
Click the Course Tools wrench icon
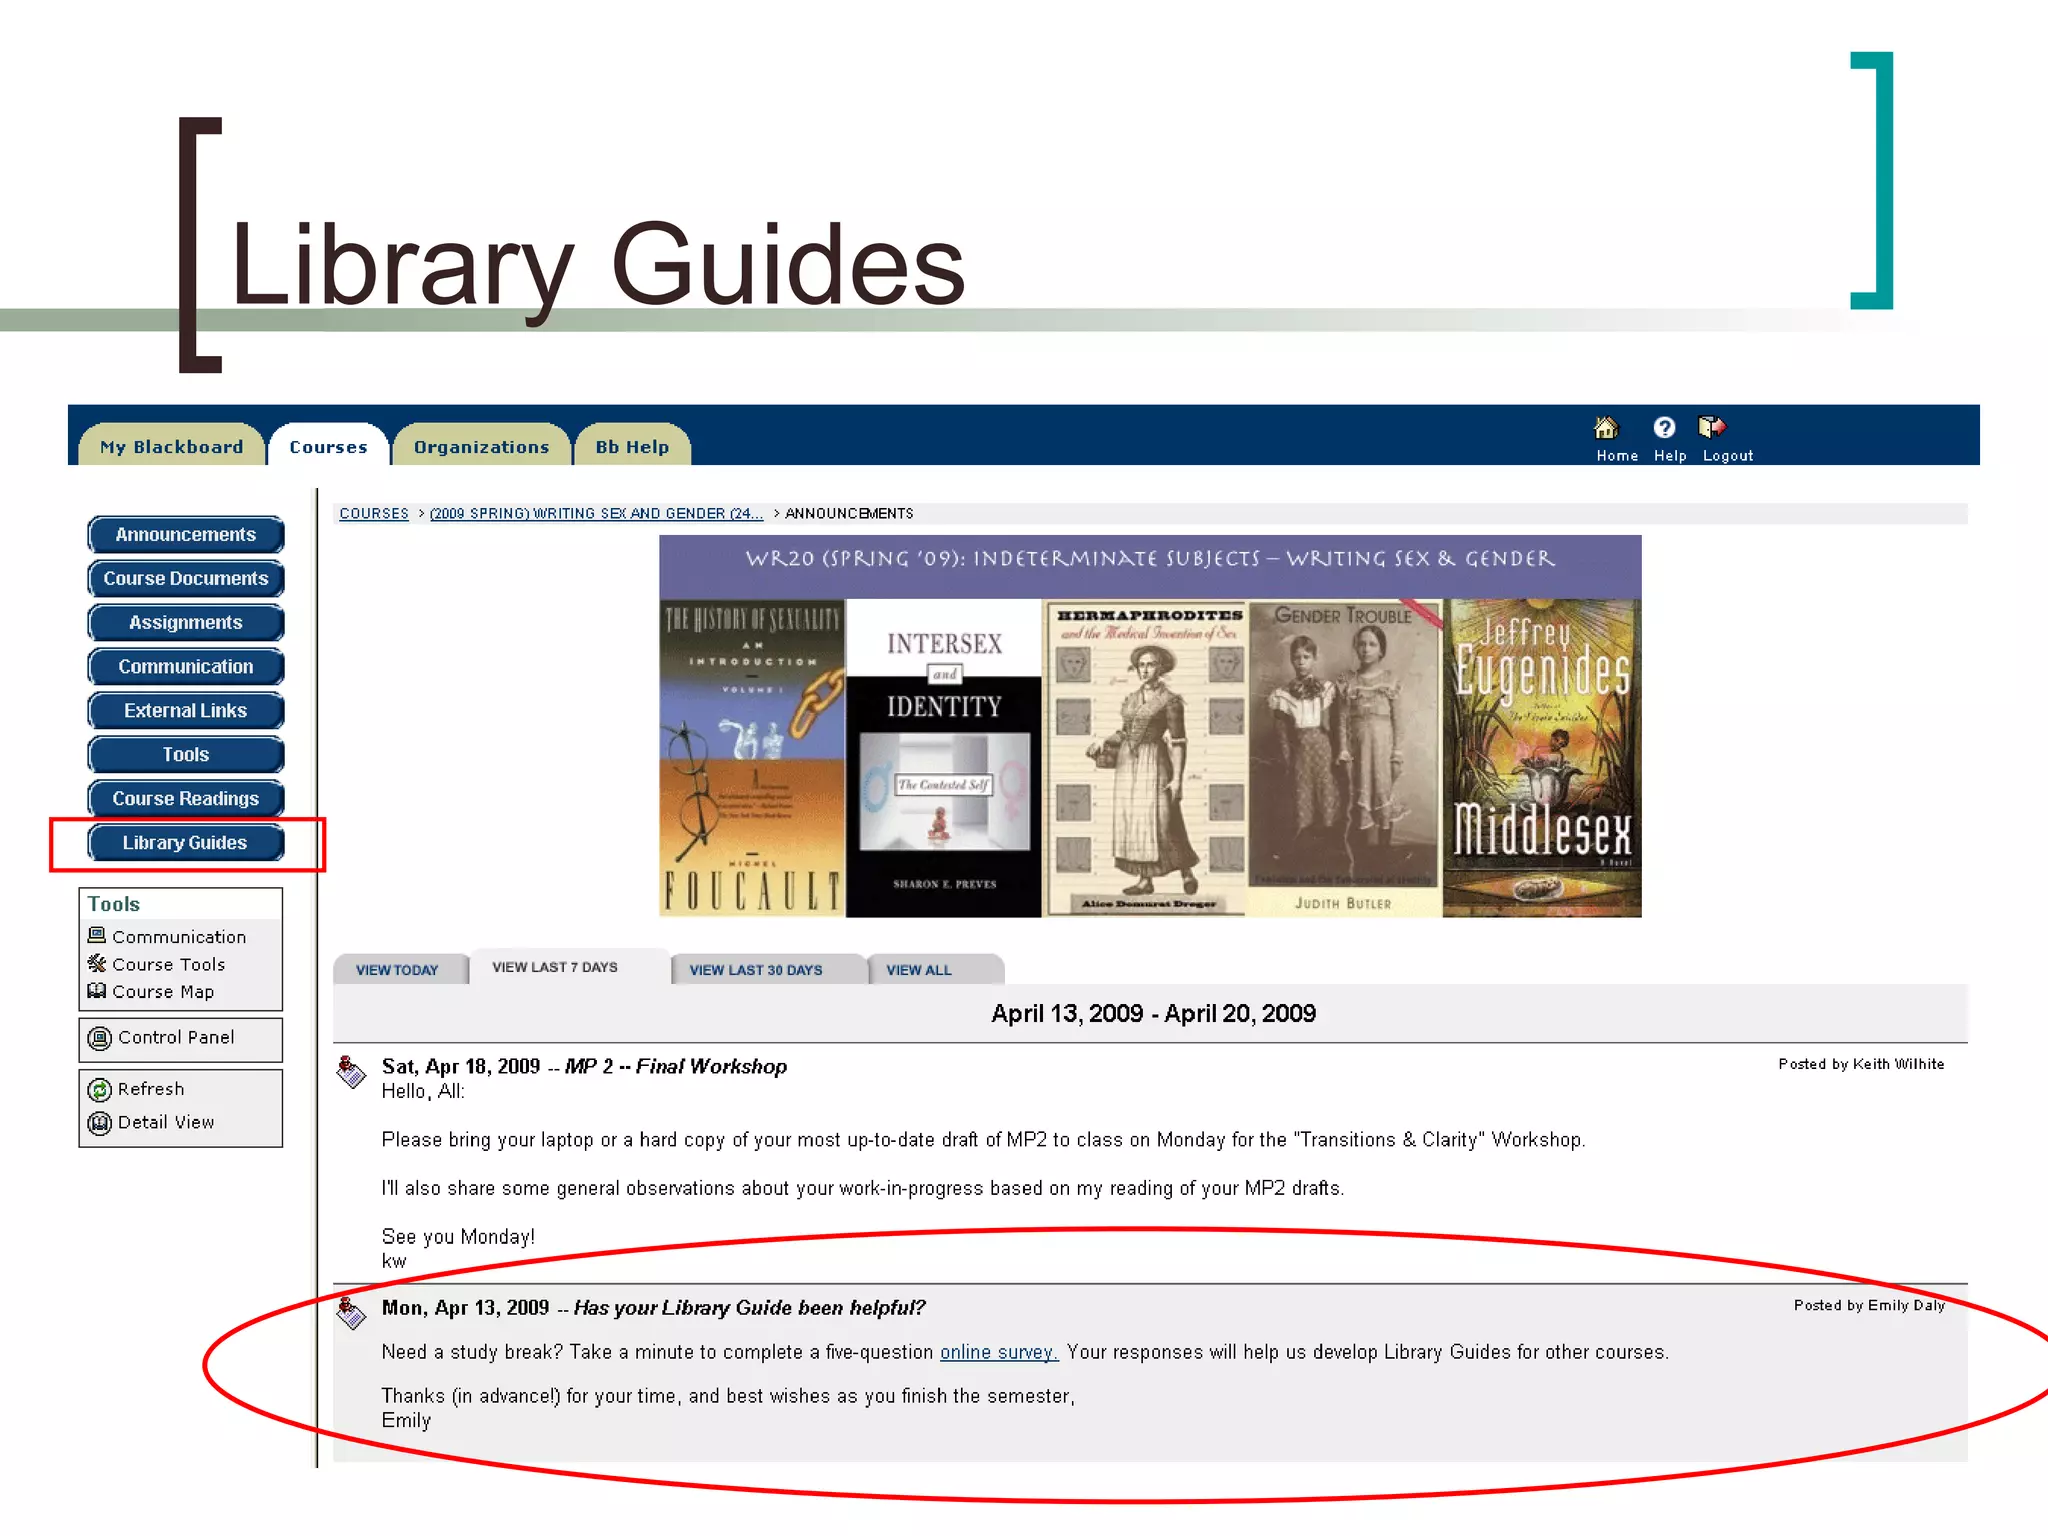click(x=97, y=964)
